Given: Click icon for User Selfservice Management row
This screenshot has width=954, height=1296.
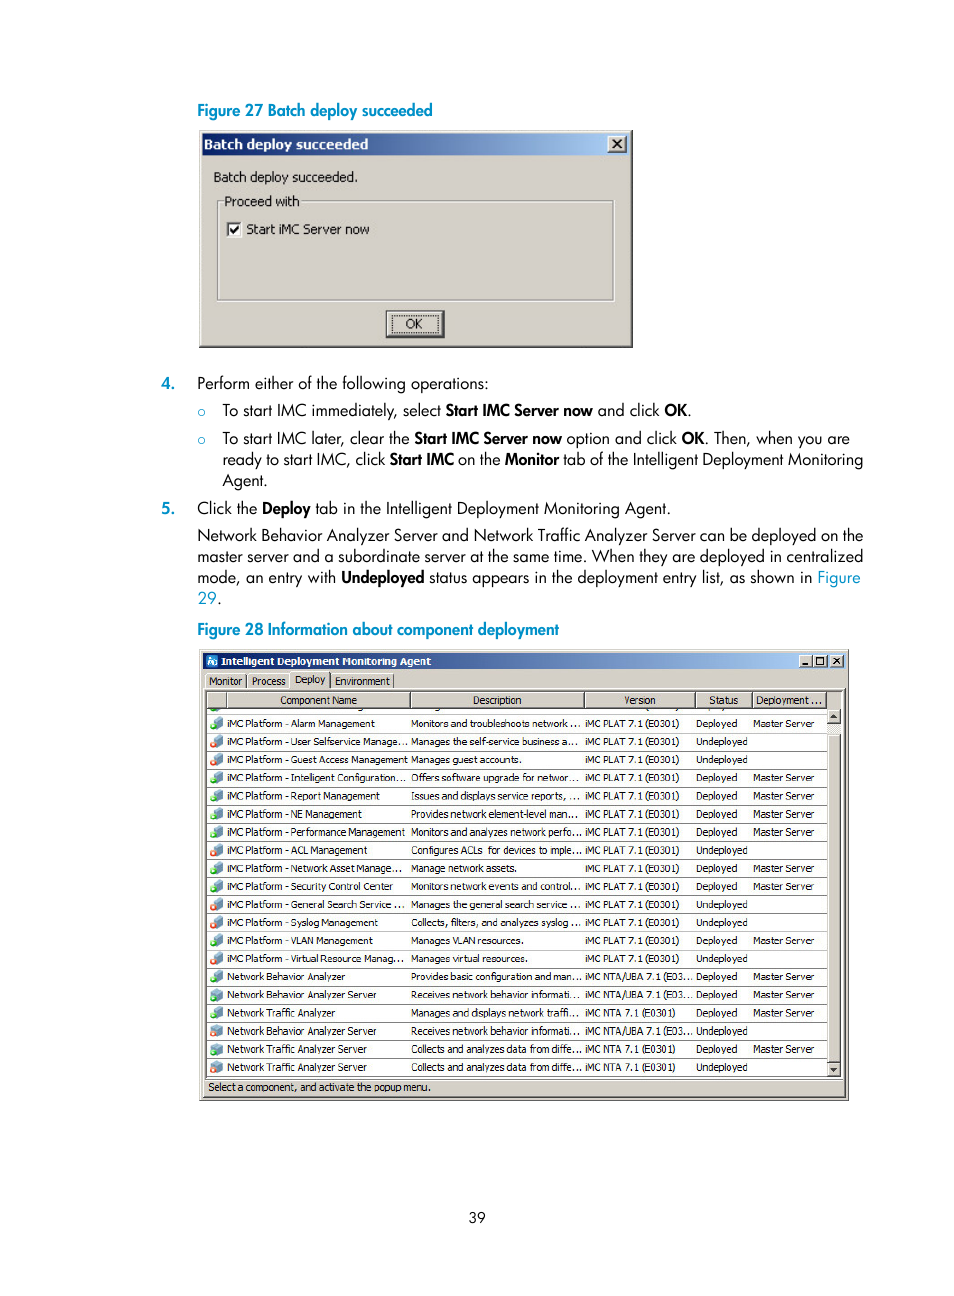Looking at the screenshot, I should pyautogui.click(x=216, y=741).
